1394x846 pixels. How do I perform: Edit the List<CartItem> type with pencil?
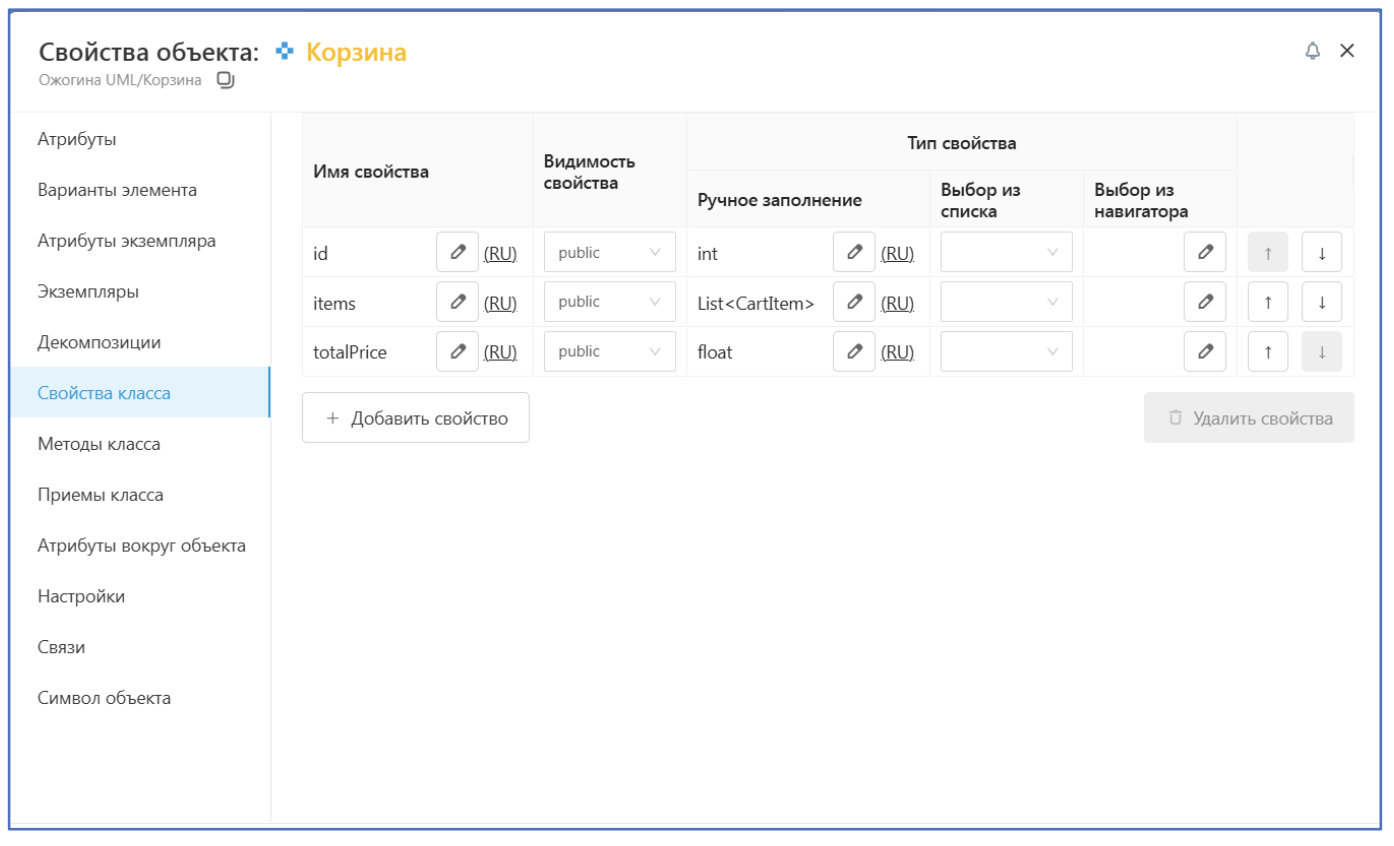pos(854,302)
